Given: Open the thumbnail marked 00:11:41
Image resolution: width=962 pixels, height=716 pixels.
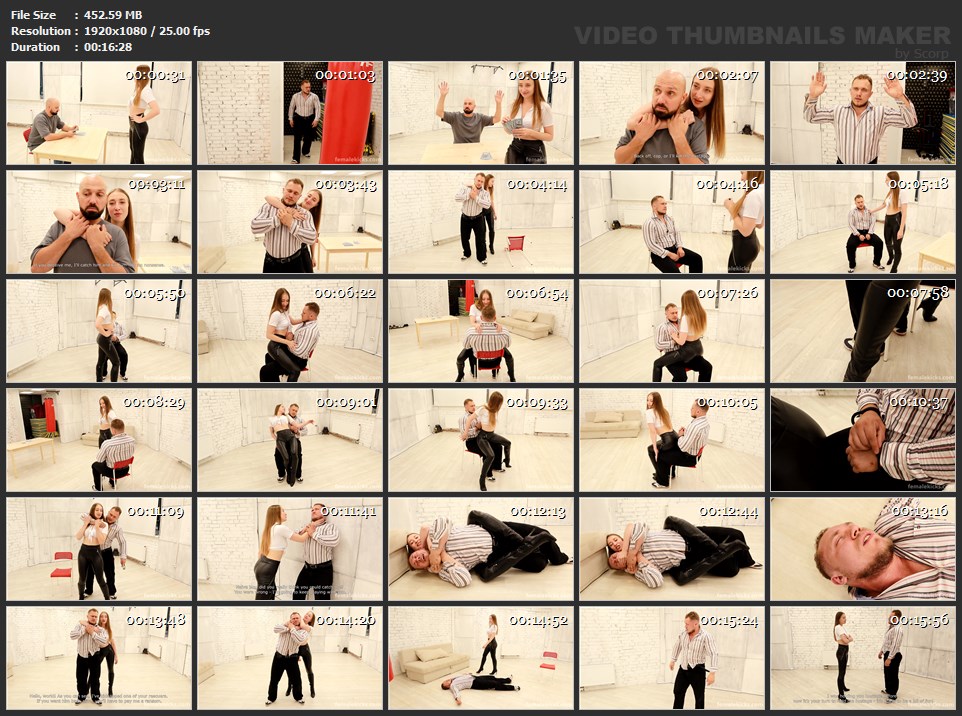Looking at the screenshot, I should click(289, 549).
